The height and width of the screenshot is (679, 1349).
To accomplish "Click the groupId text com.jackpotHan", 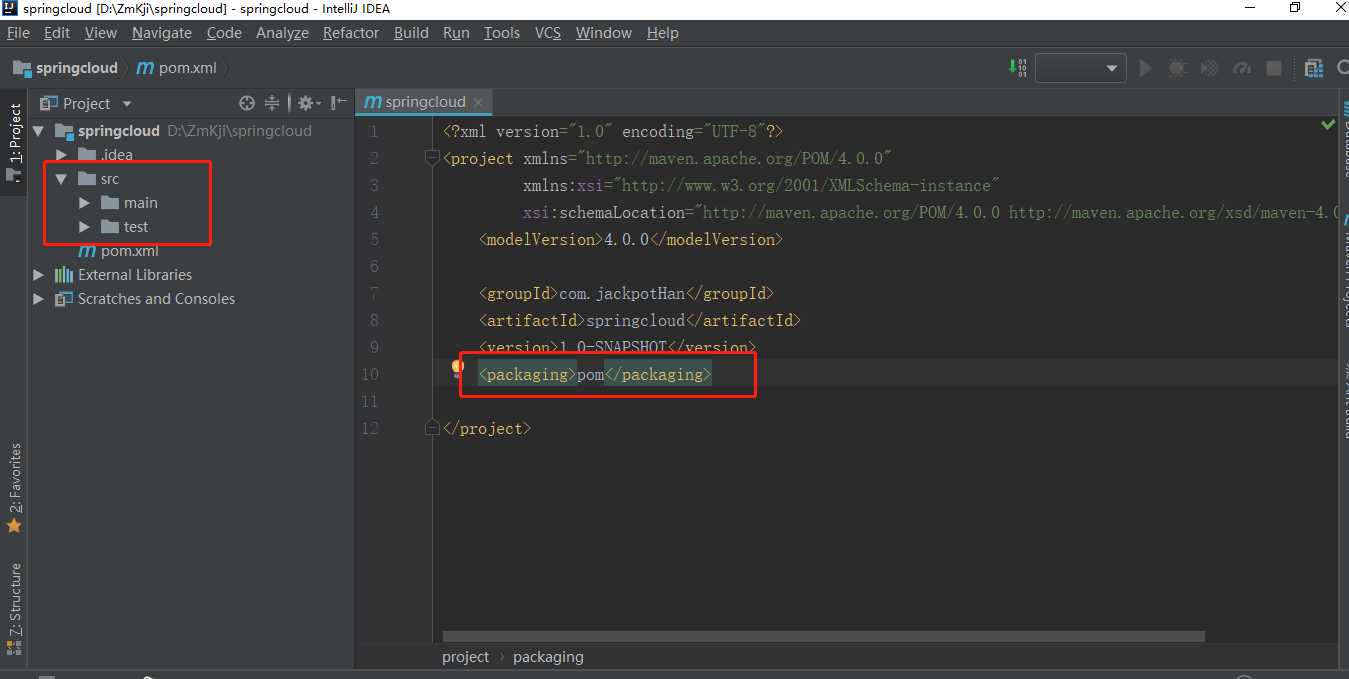I will [621, 293].
